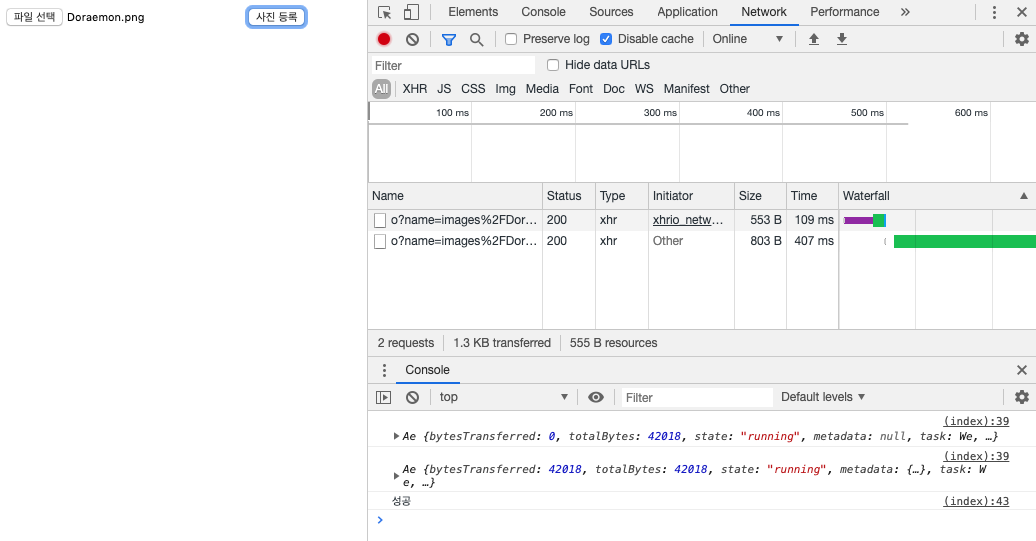
Task: Filter requests by JS
Action: 444,89
